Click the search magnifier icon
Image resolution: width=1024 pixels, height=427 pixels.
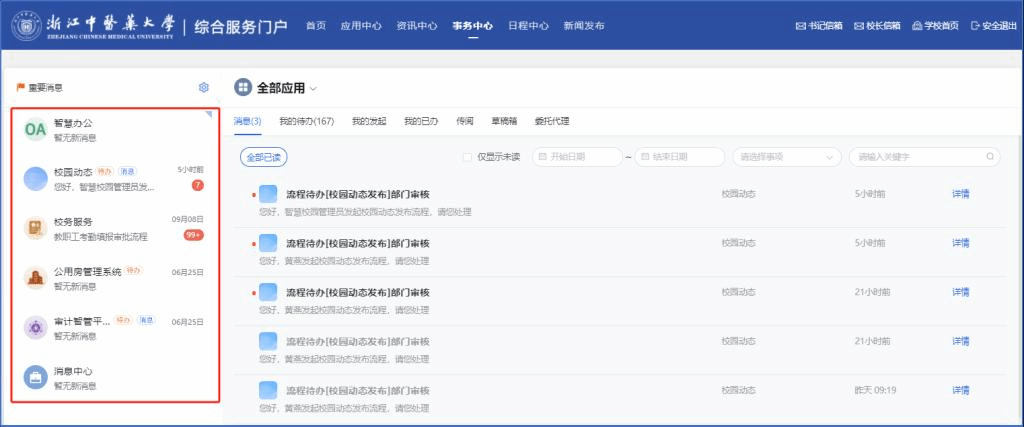coord(990,157)
